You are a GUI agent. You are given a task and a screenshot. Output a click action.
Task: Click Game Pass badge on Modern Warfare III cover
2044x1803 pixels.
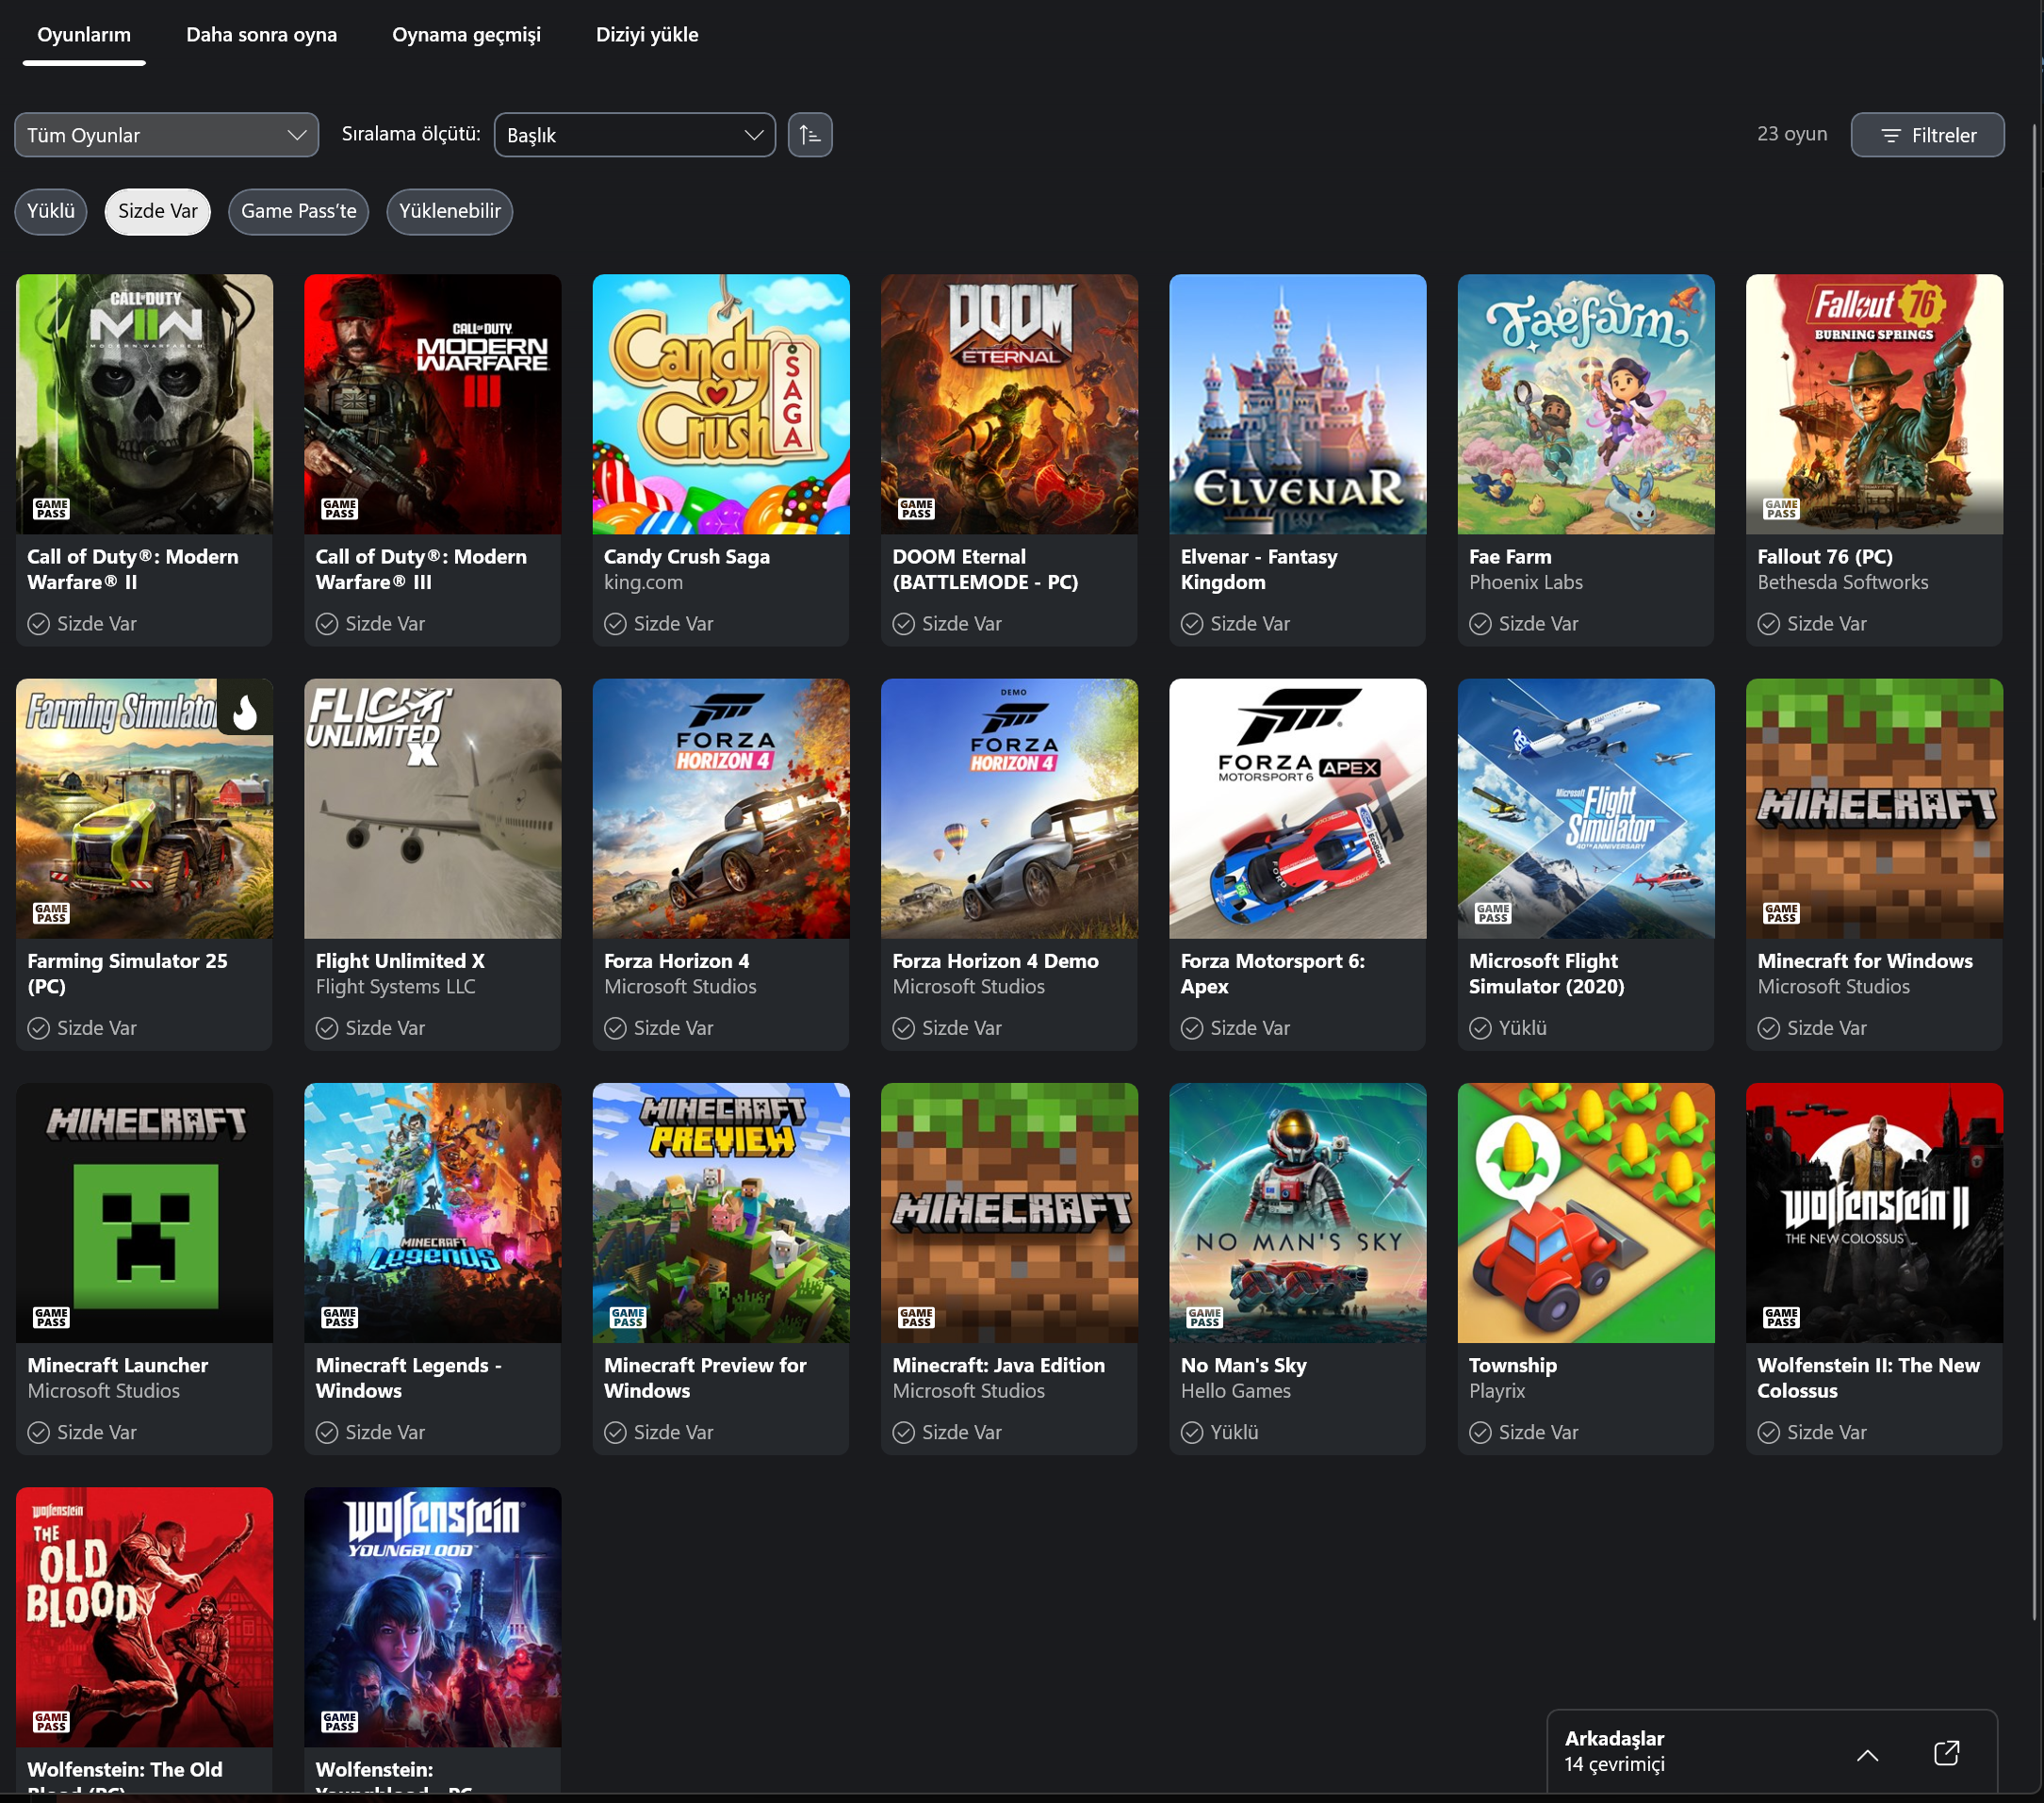click(339, 509)
